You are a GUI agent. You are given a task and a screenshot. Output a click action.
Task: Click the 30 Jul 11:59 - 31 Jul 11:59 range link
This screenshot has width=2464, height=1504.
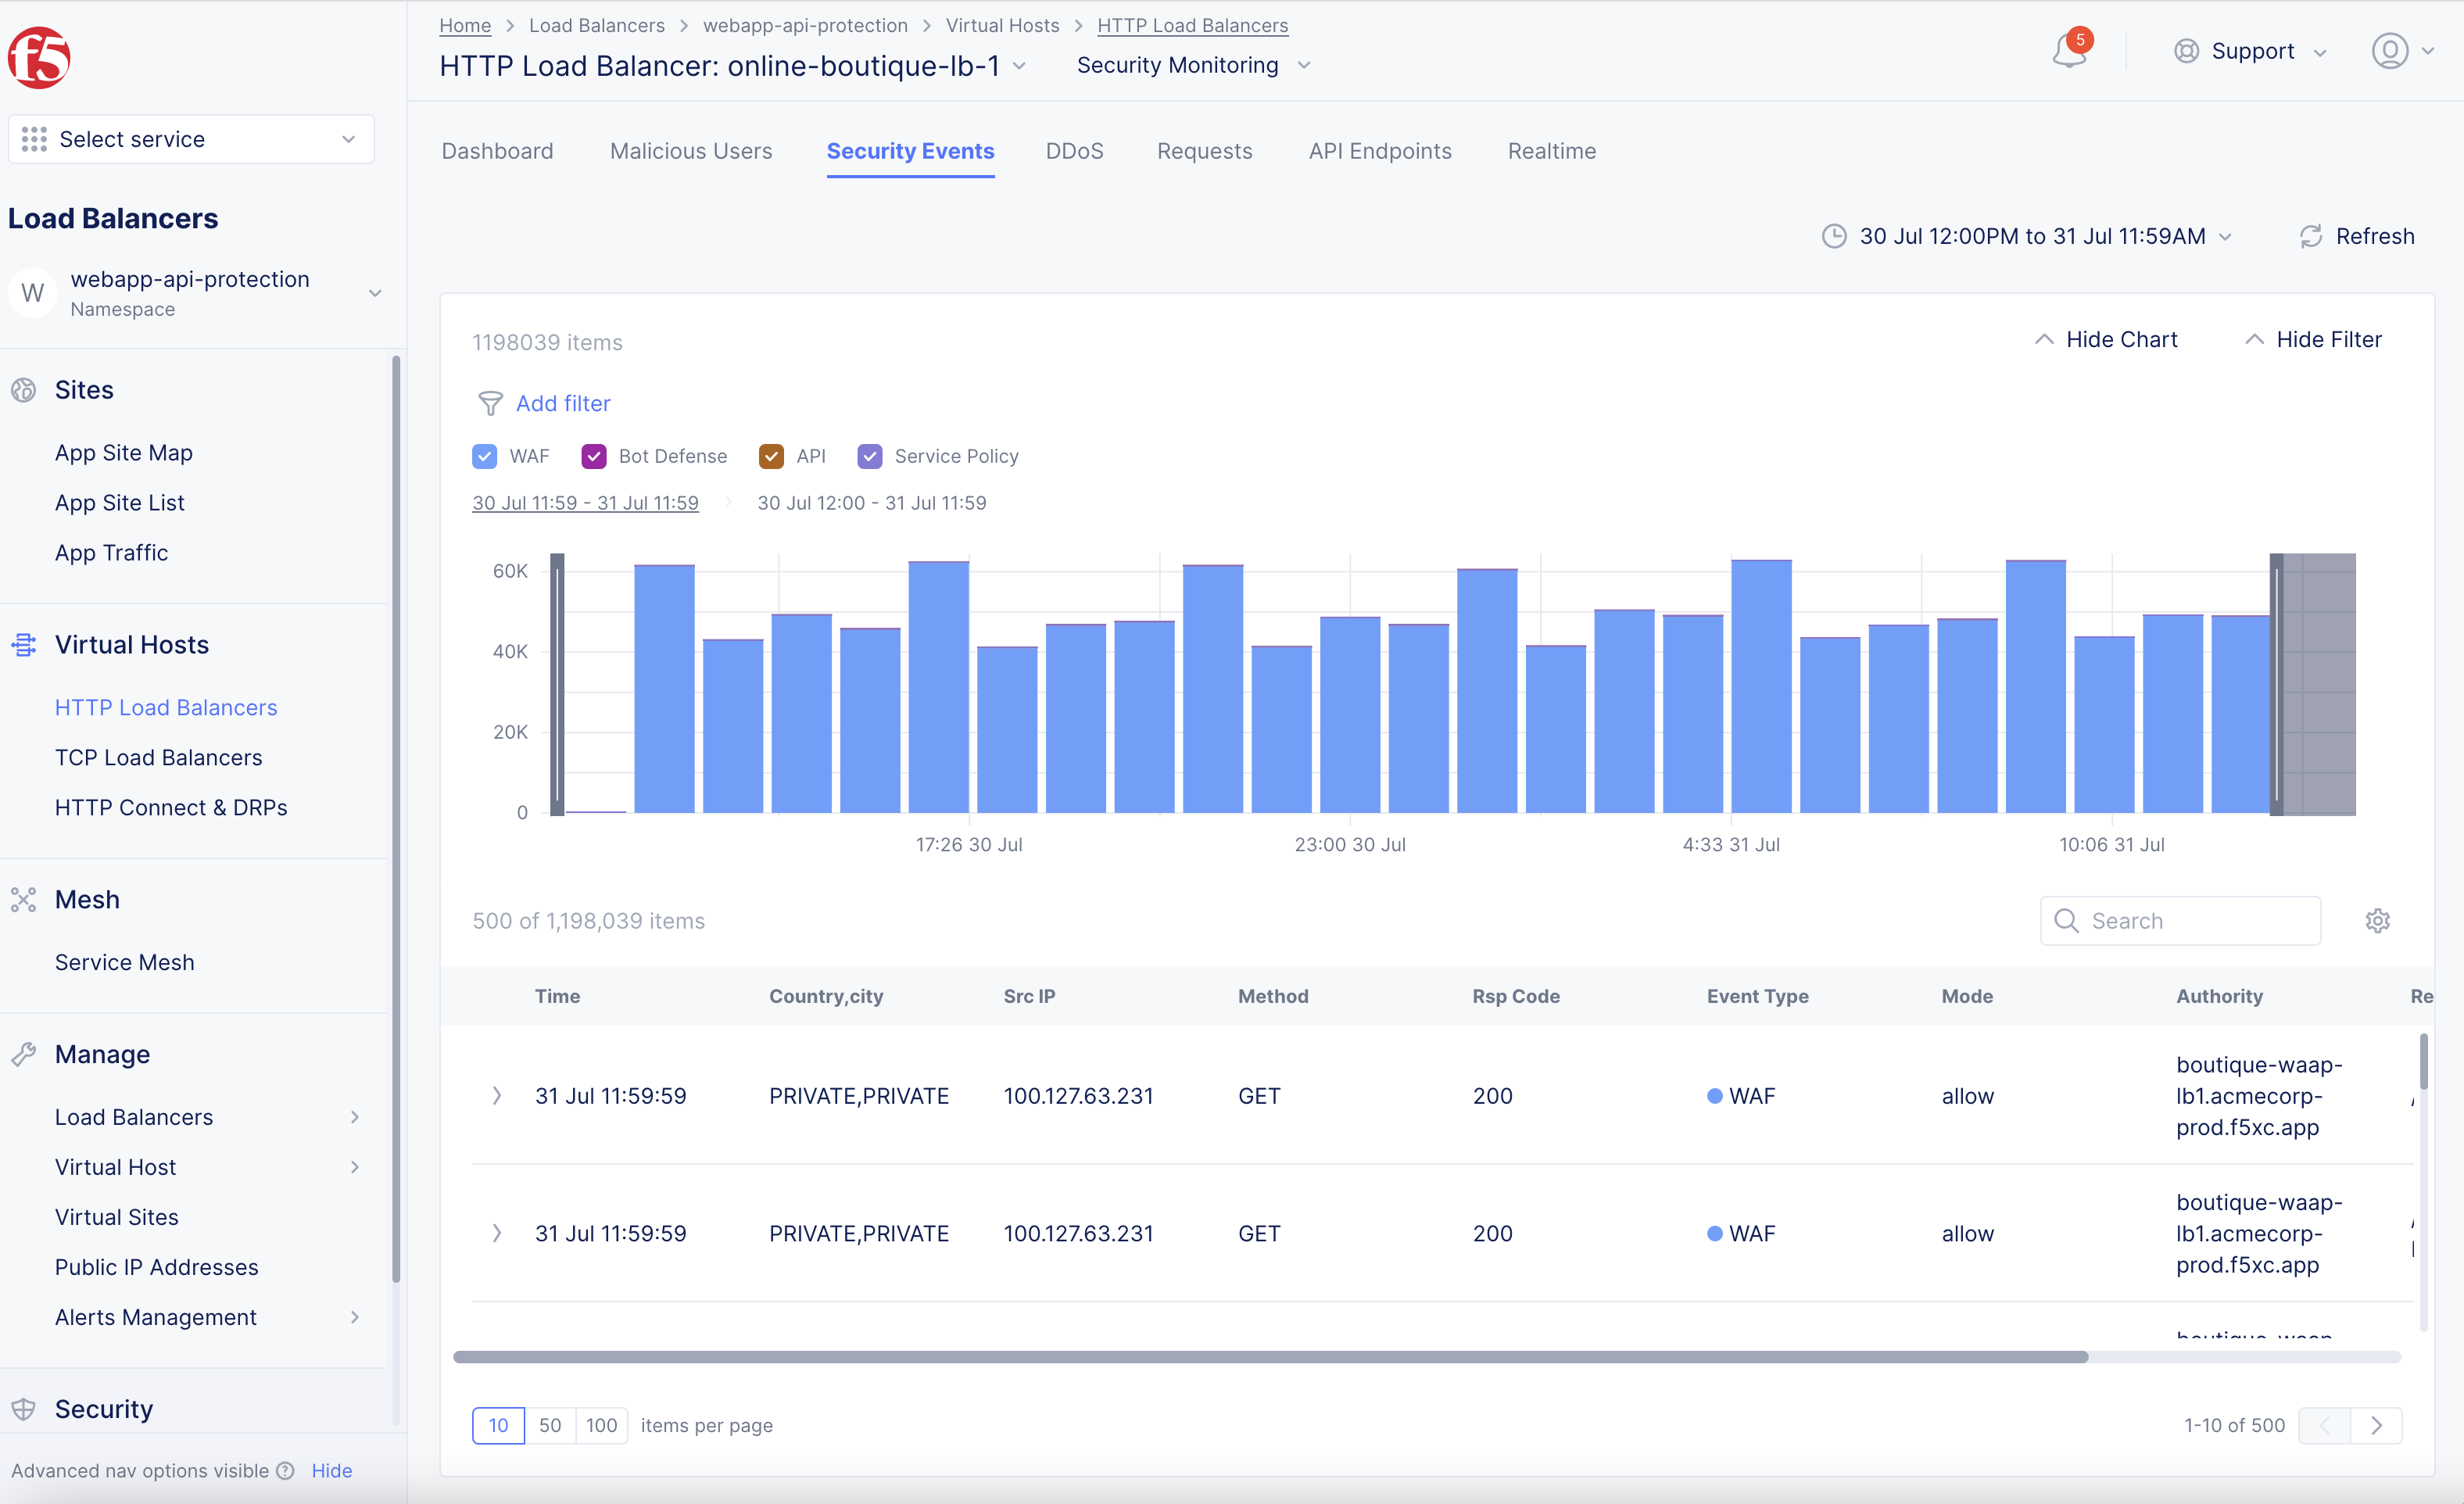coord(585,503)
